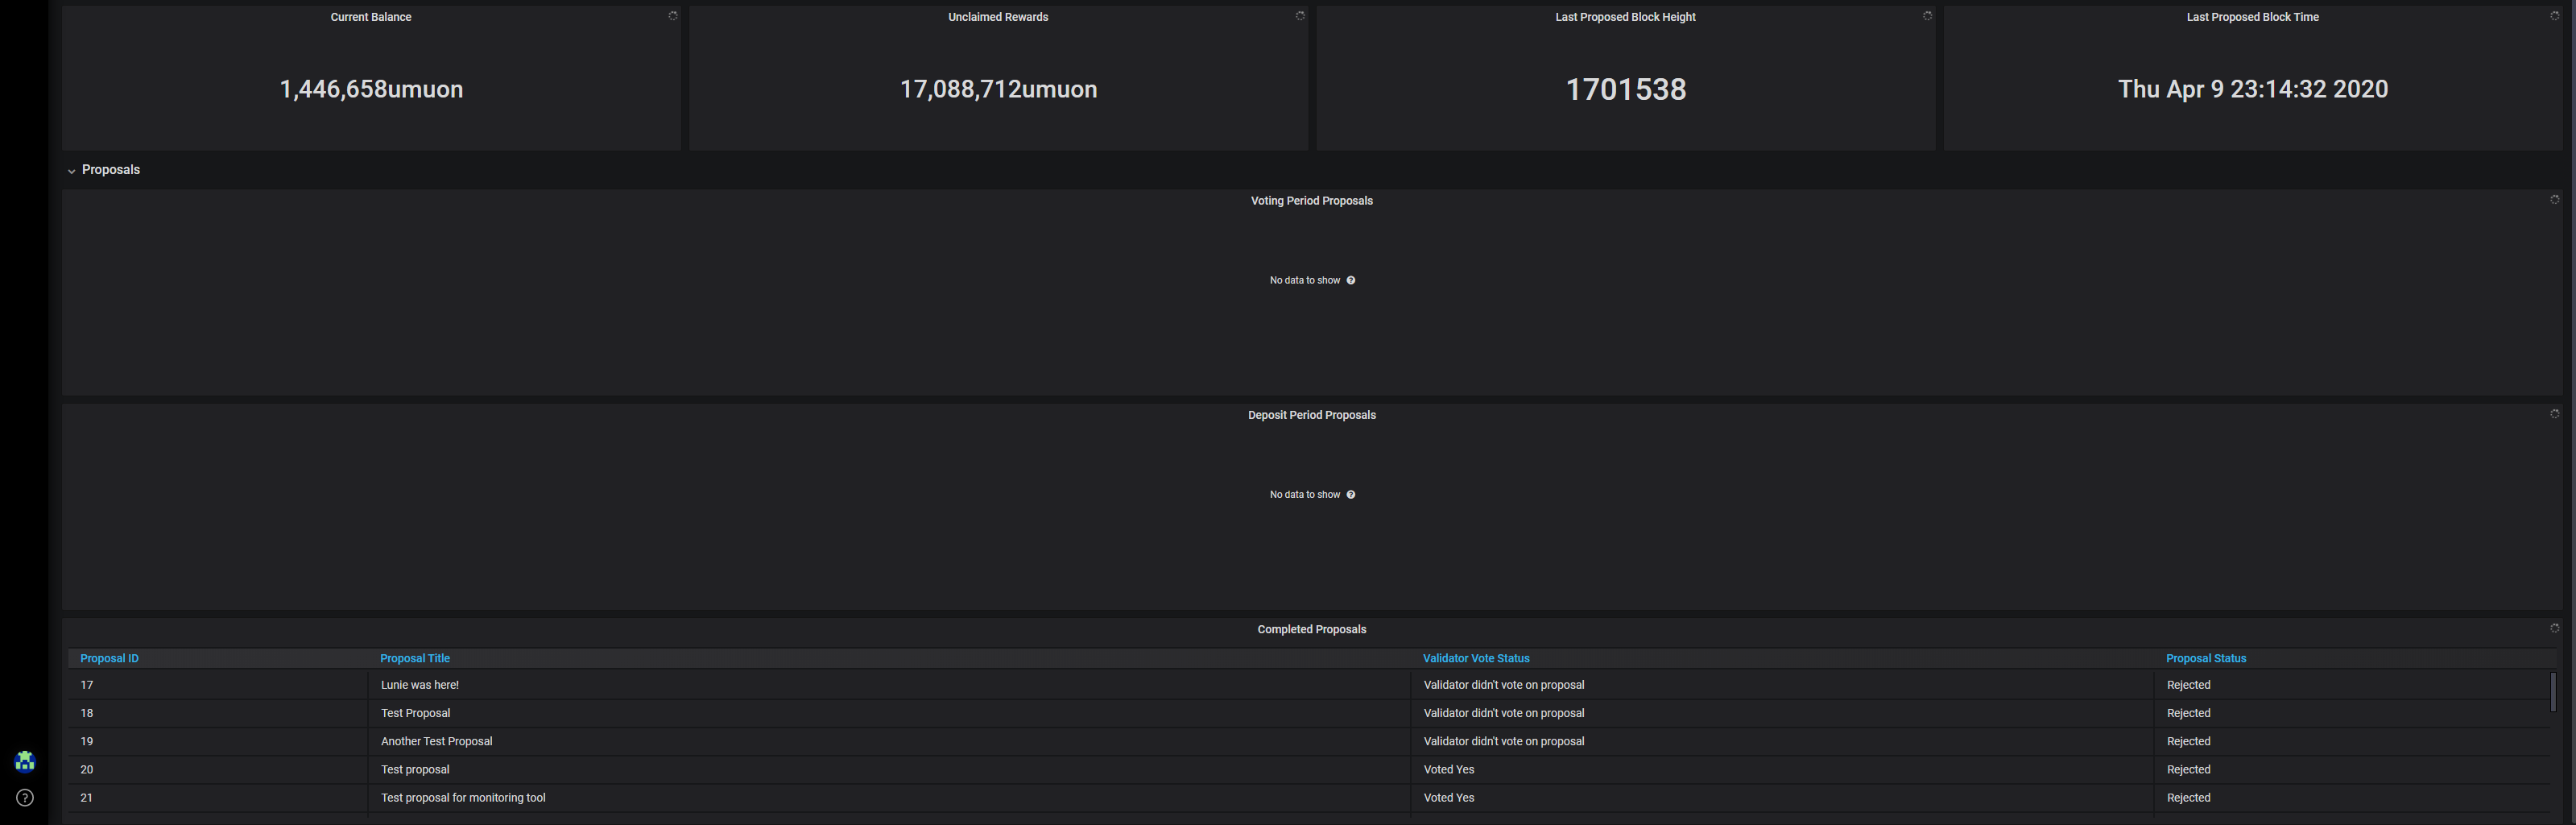2576x825 pixels.
Task: Click 'No data to show' in Deposit Period panel
Action: 1305,494
